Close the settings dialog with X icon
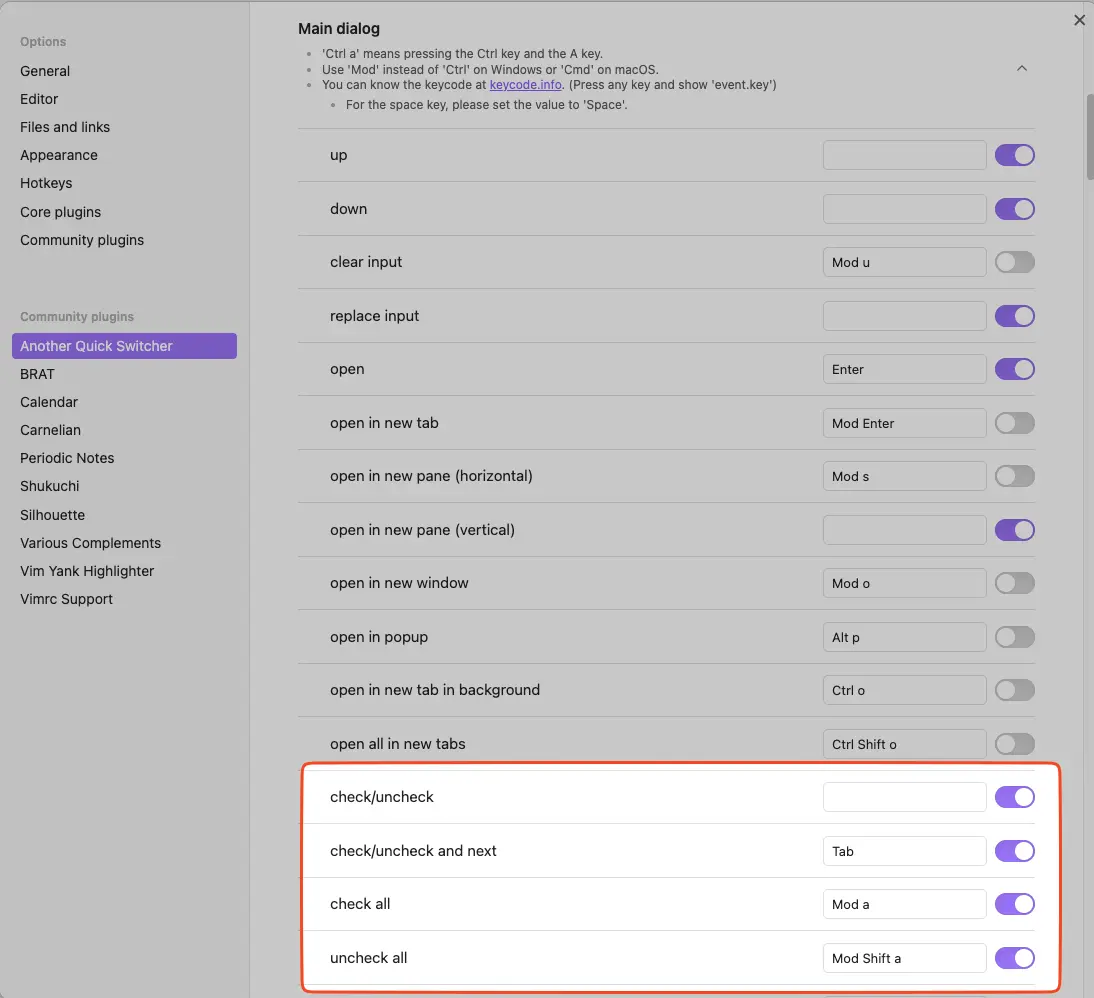 1079,20
